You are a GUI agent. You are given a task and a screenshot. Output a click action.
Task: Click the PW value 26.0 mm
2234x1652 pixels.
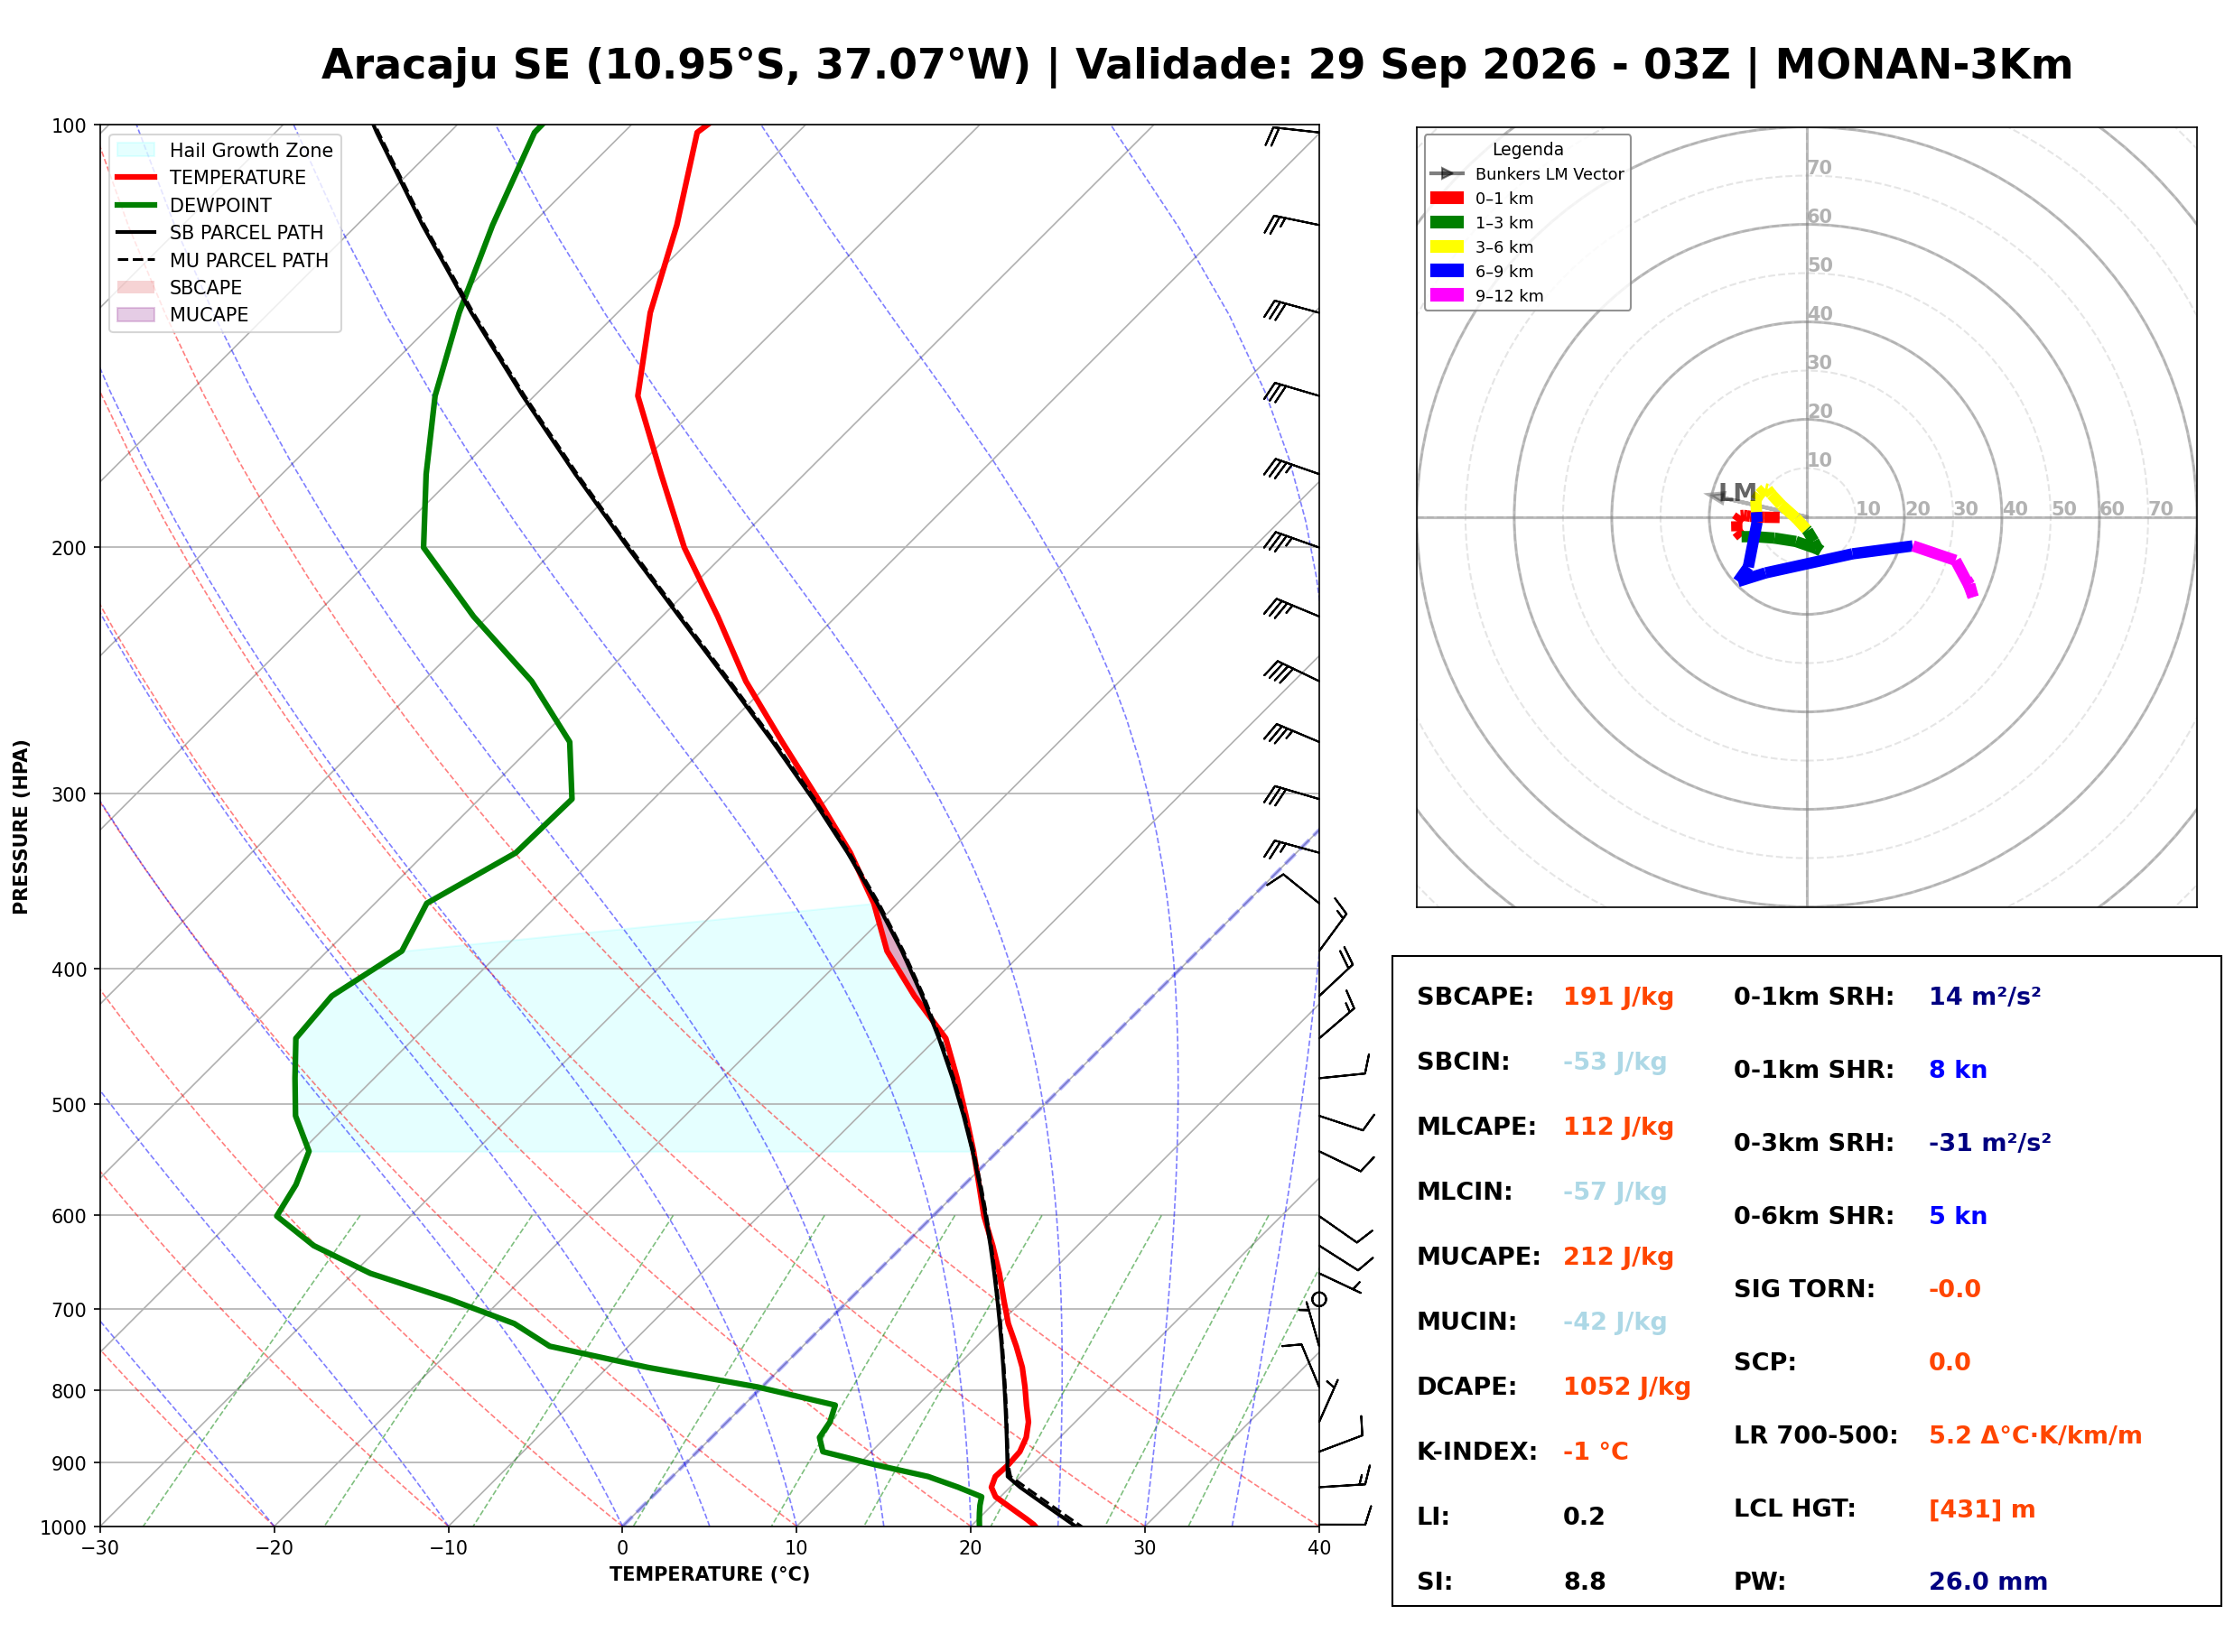[x=1987, y=1582]
